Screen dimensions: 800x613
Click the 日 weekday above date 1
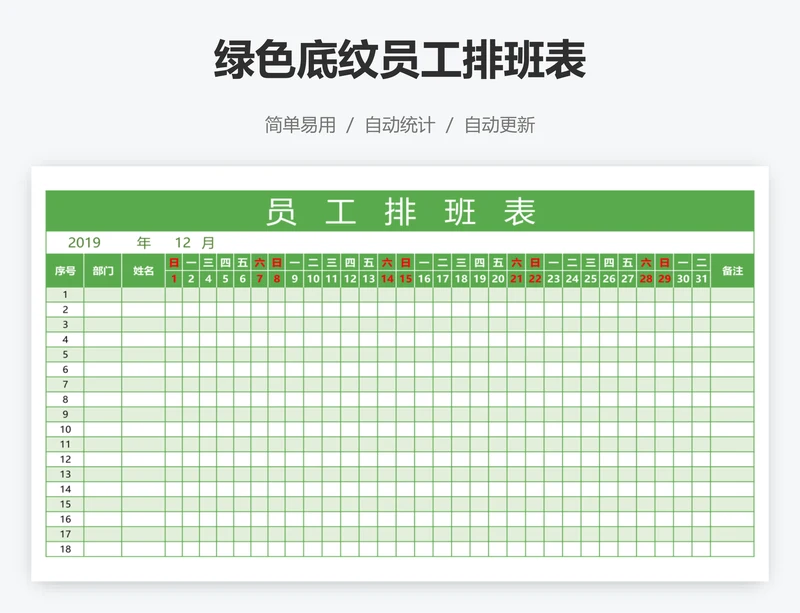[174, 262]
